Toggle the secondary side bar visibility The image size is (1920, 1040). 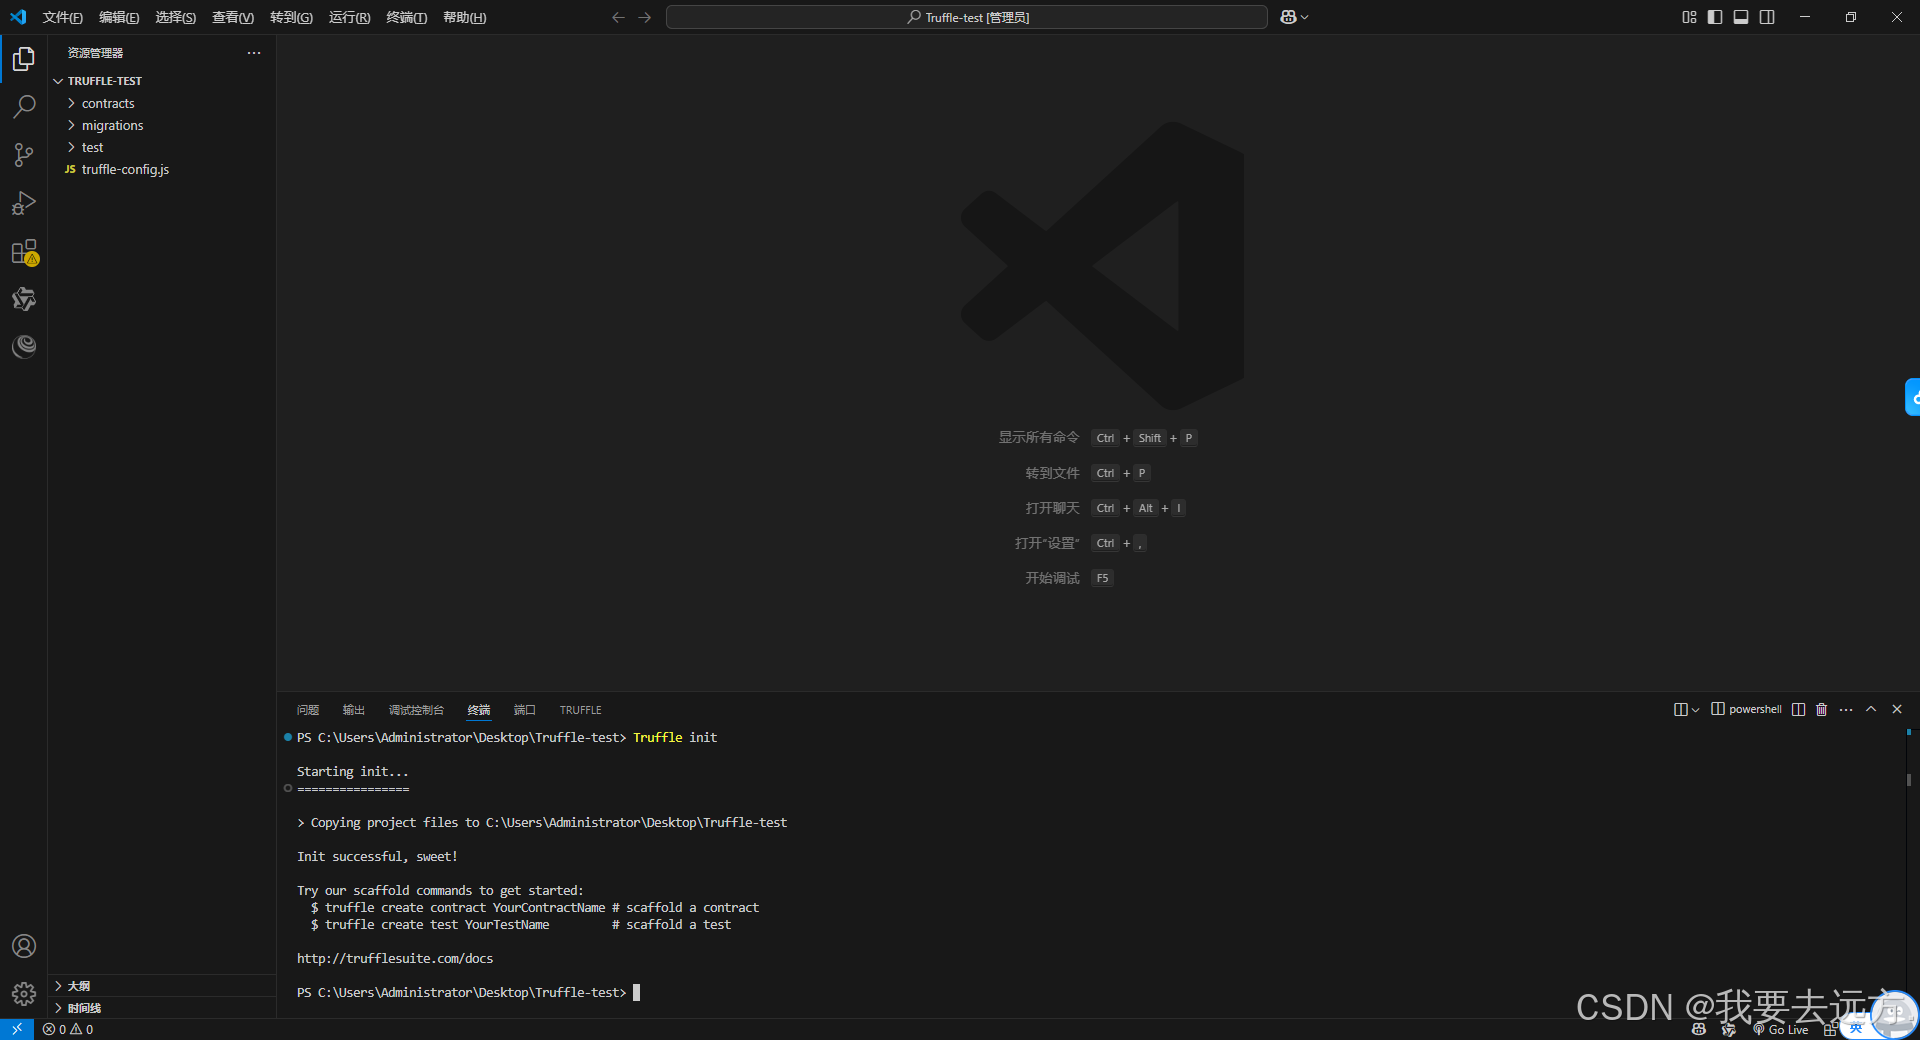point(1767,17)
